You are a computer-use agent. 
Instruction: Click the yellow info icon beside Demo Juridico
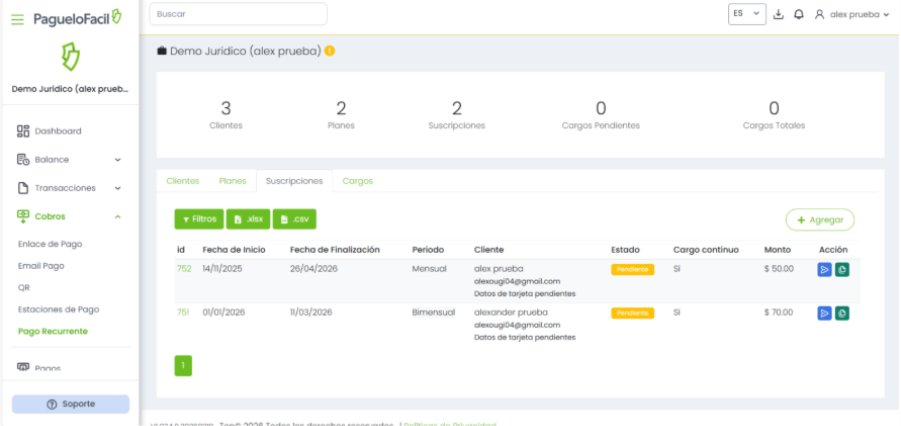click(330, 51)
